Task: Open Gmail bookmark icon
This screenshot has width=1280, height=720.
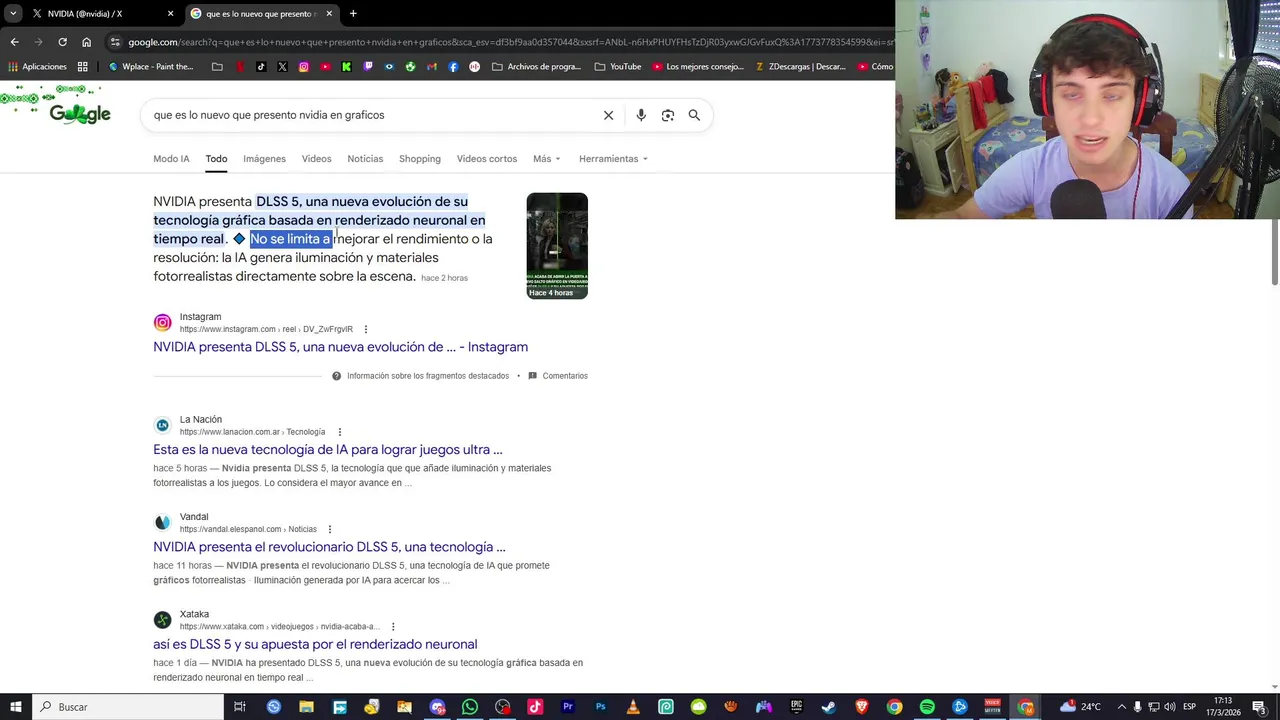Action: (432, 67)
